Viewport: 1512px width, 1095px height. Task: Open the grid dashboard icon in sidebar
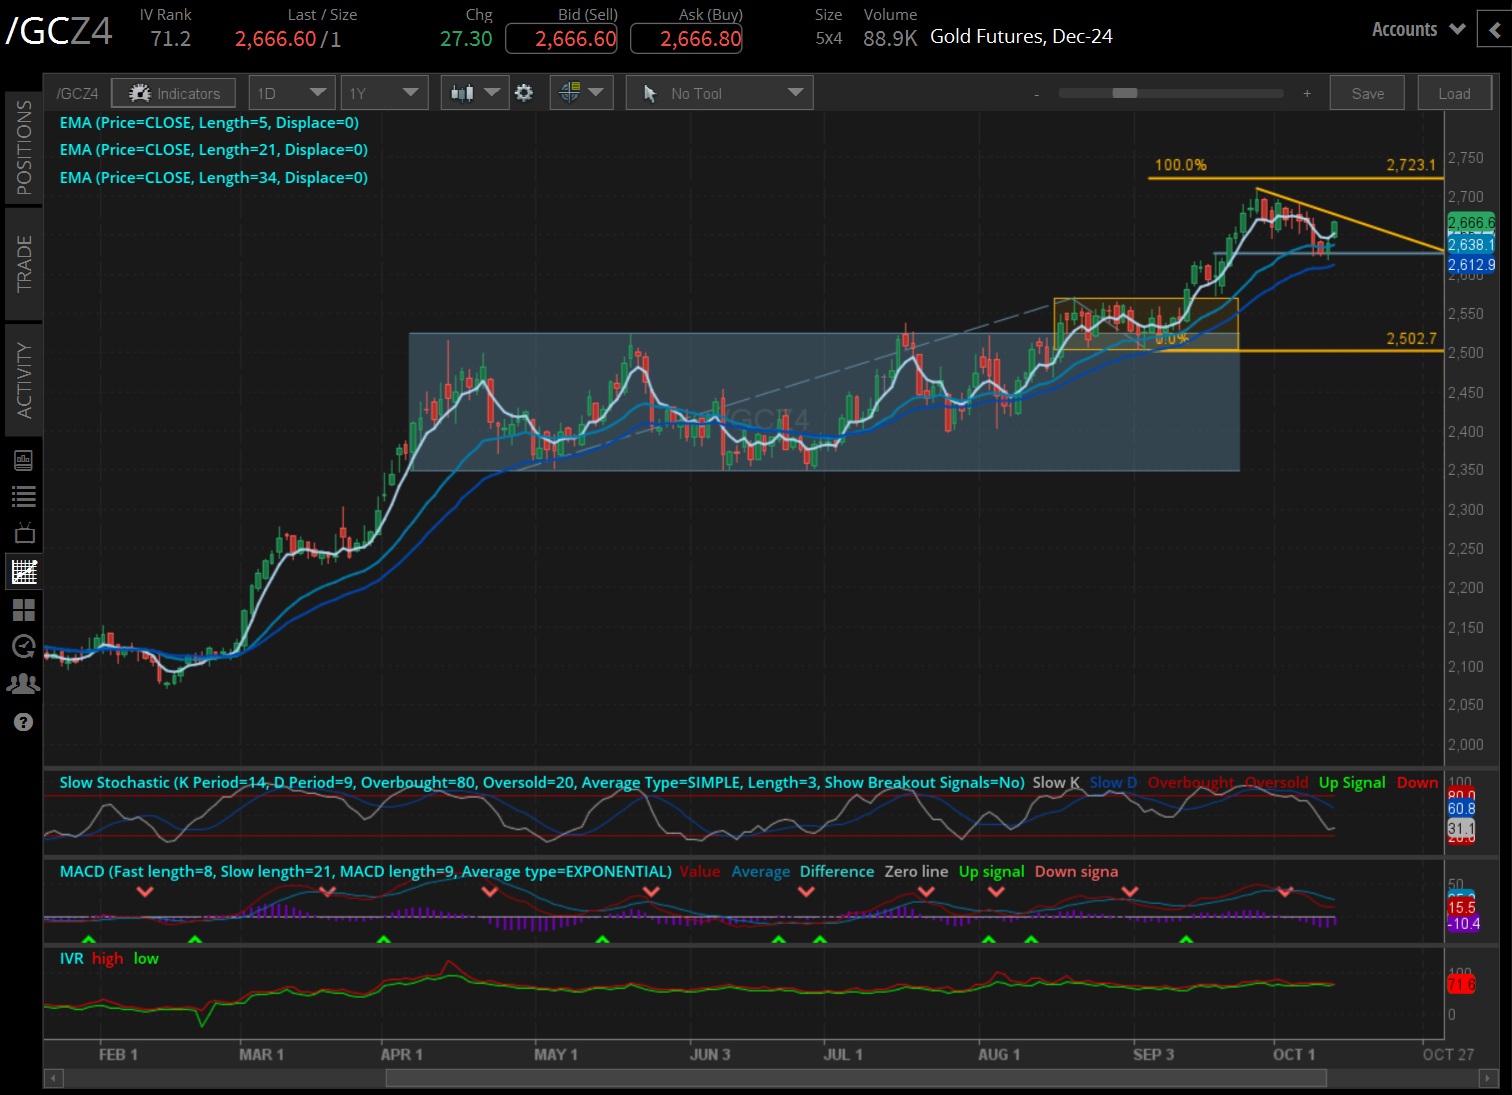[x=23, y=609]
